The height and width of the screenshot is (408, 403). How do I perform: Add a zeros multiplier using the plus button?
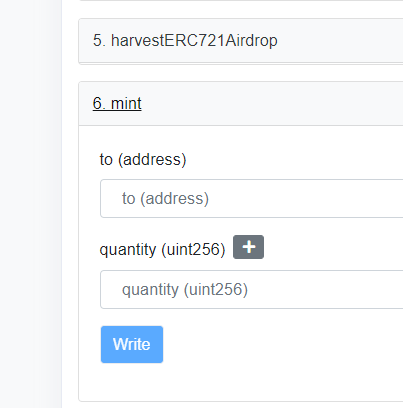(248, 247)
